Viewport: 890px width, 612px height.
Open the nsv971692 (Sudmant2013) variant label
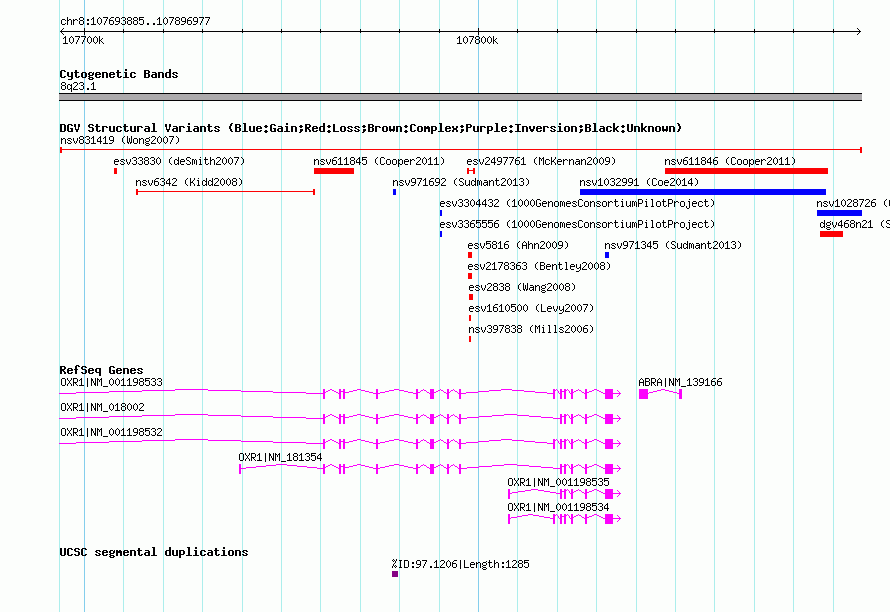click(461, 182)
